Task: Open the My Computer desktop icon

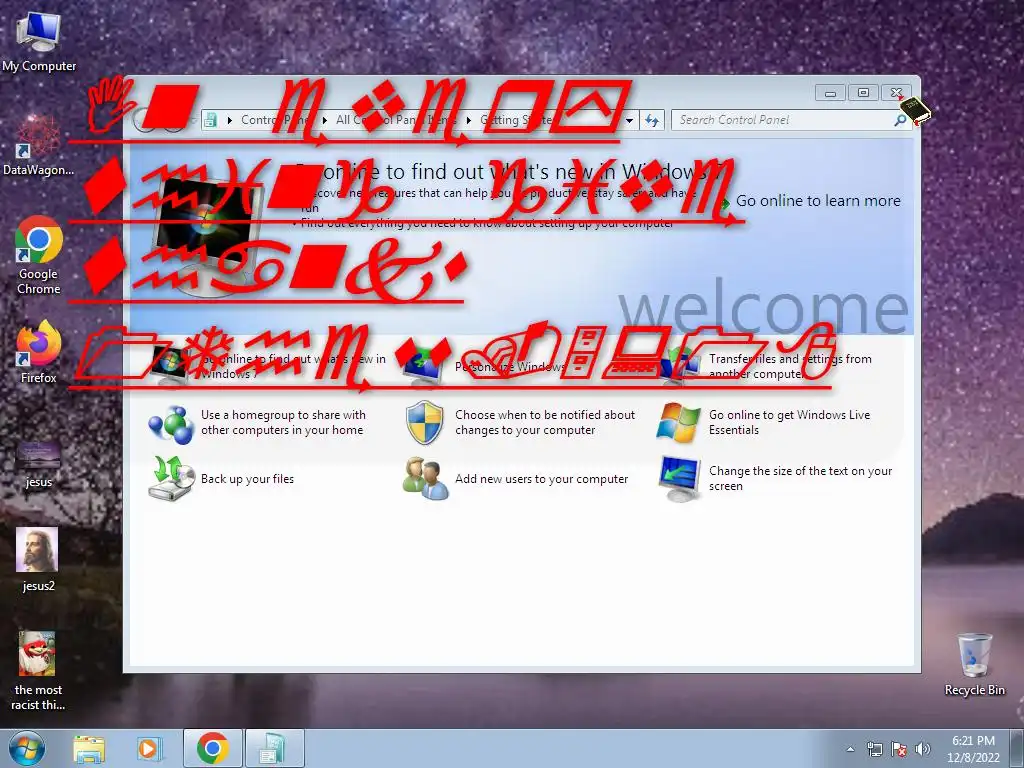Action: click(x=39, y=40)
